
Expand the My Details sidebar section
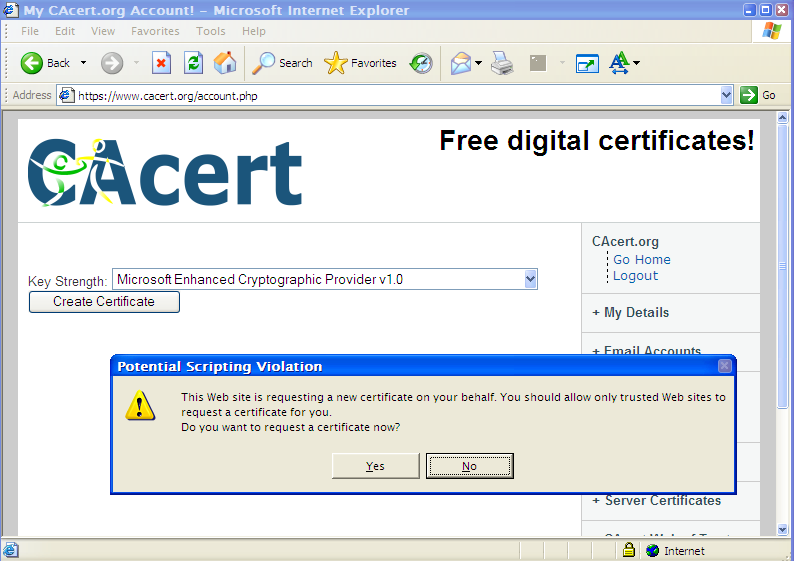636,313
